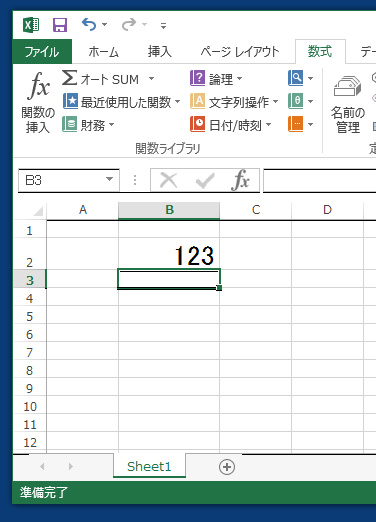Select cell B2 containing 123
This screenshot has height=522, width=376.
(169, 253)
